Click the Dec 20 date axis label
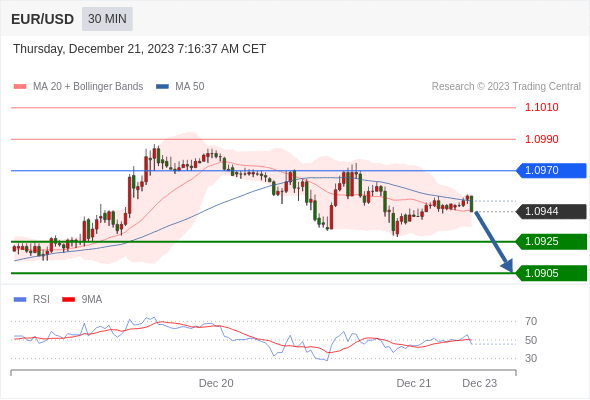Viewport: 590px width, 400px height. [216, 383]
